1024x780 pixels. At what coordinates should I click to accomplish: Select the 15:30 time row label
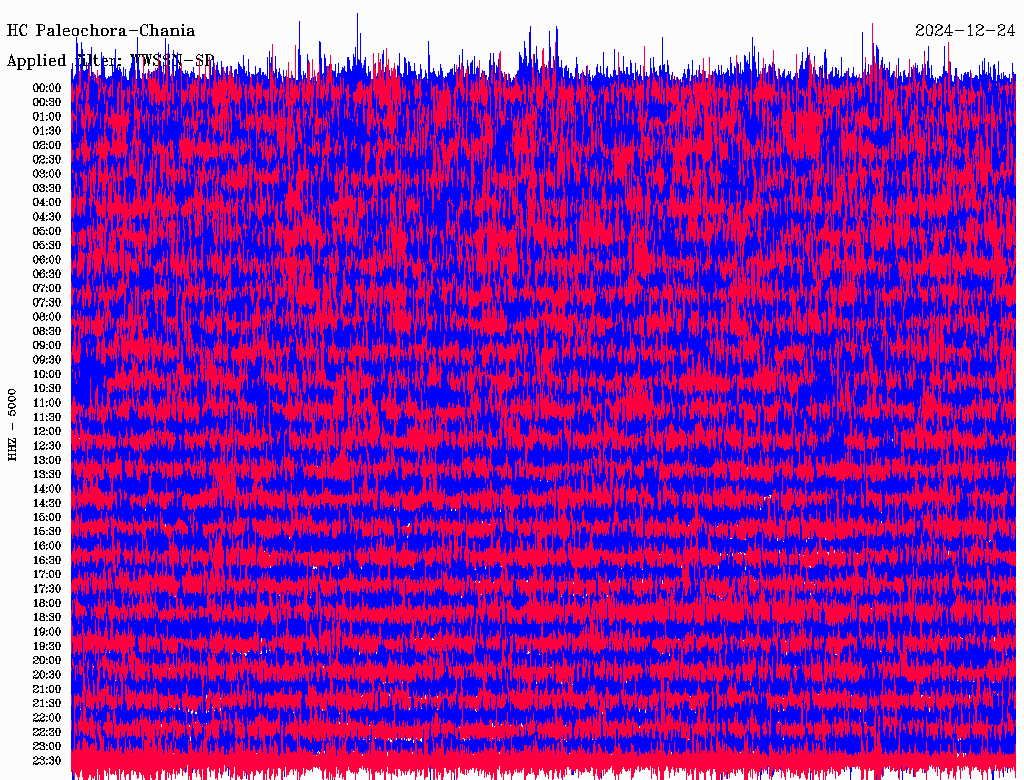pos(47,532)
